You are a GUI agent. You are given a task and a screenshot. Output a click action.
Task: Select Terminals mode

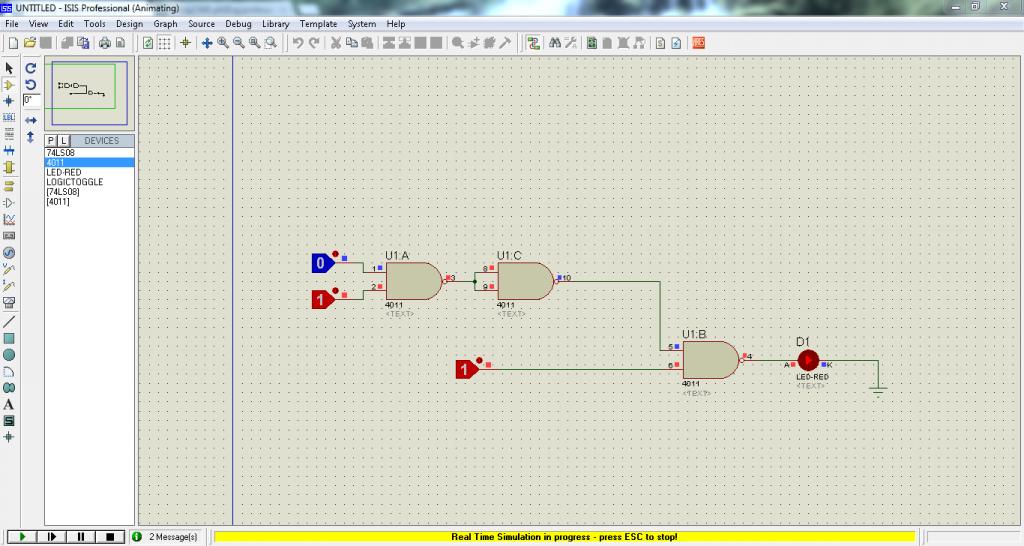9,186
